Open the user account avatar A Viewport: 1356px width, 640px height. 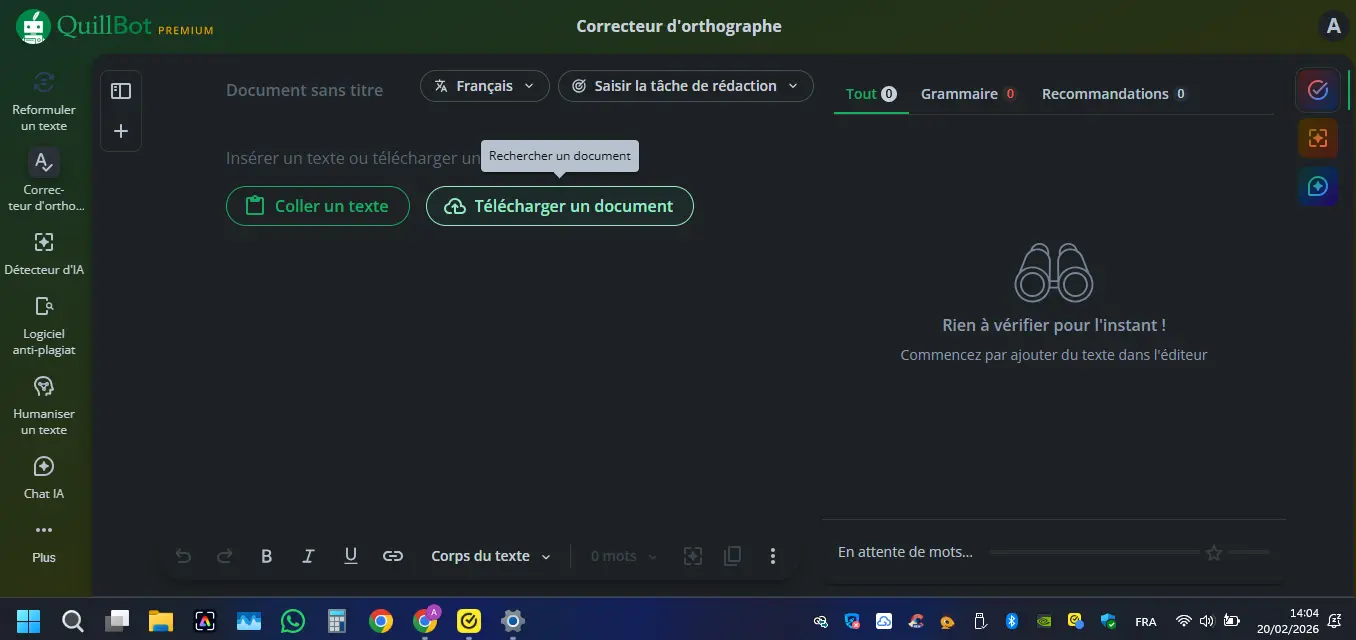coord(1333,27)
